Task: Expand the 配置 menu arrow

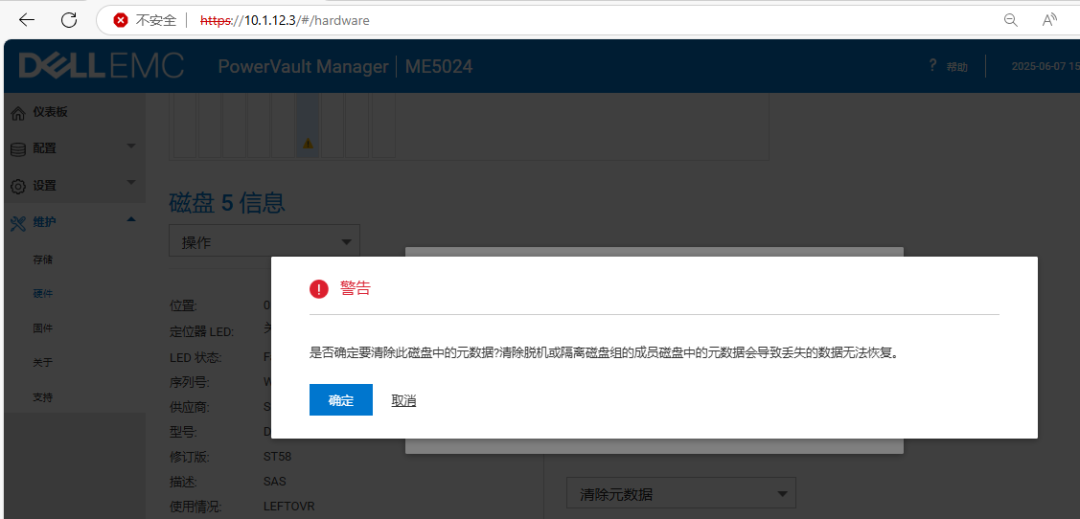Action: (x=132, y=146)
